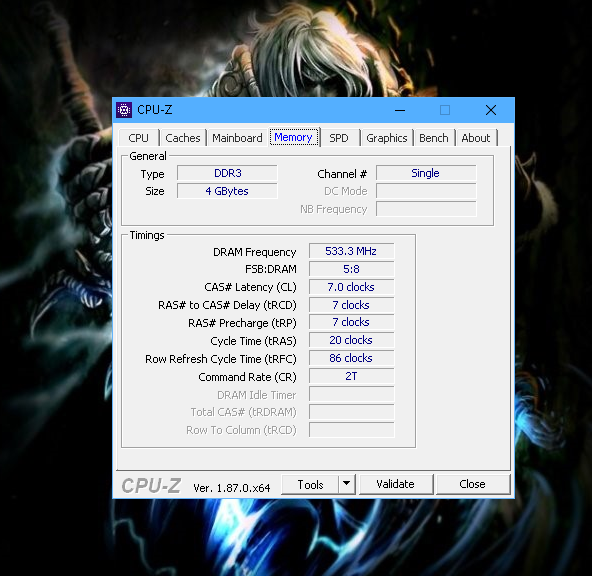Minimize the CPU-Z window
Viewport: 592px width, 576px height.
(x=400, y=110)
